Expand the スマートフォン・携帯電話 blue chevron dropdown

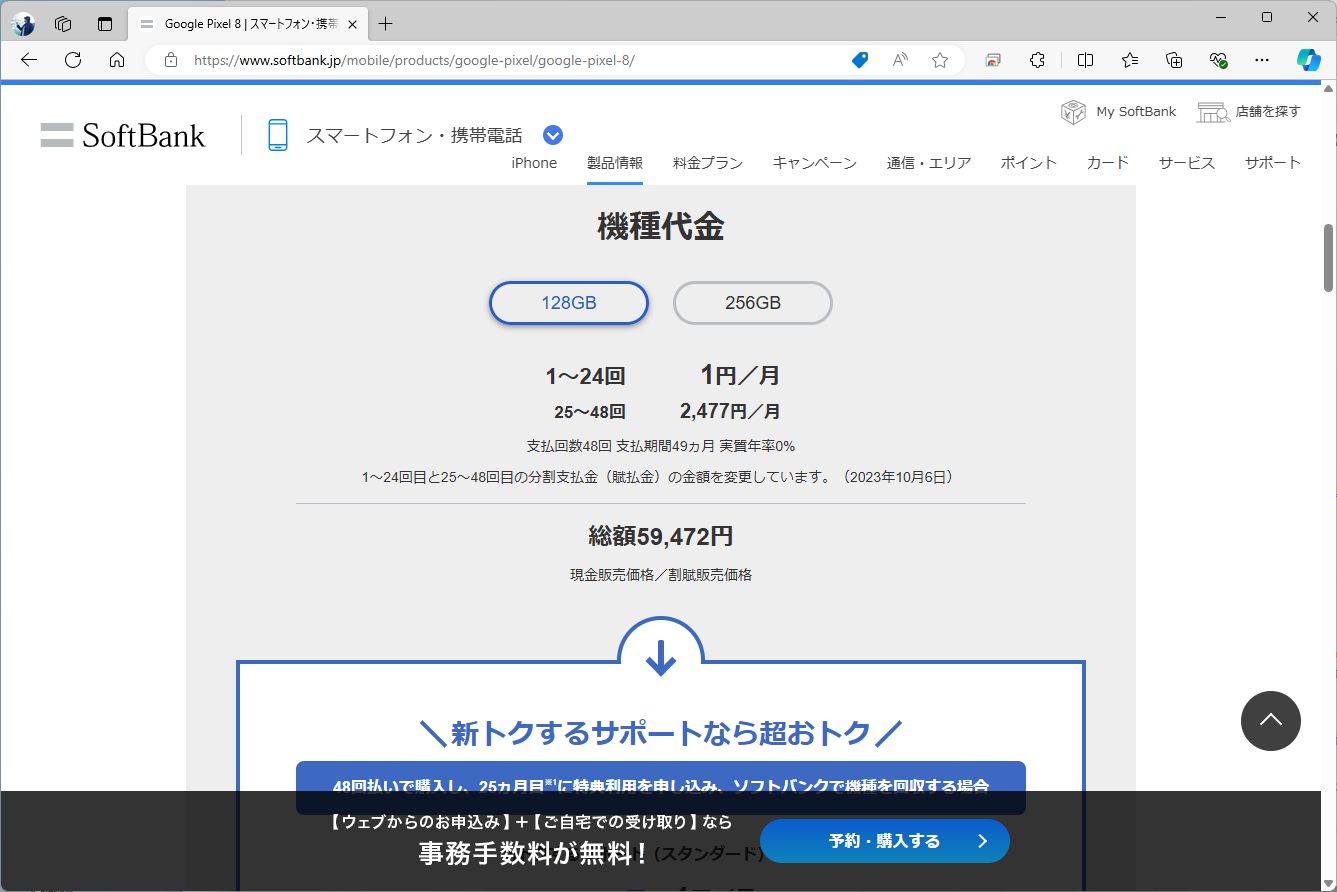pyautogui.click(x=553, y=135)
